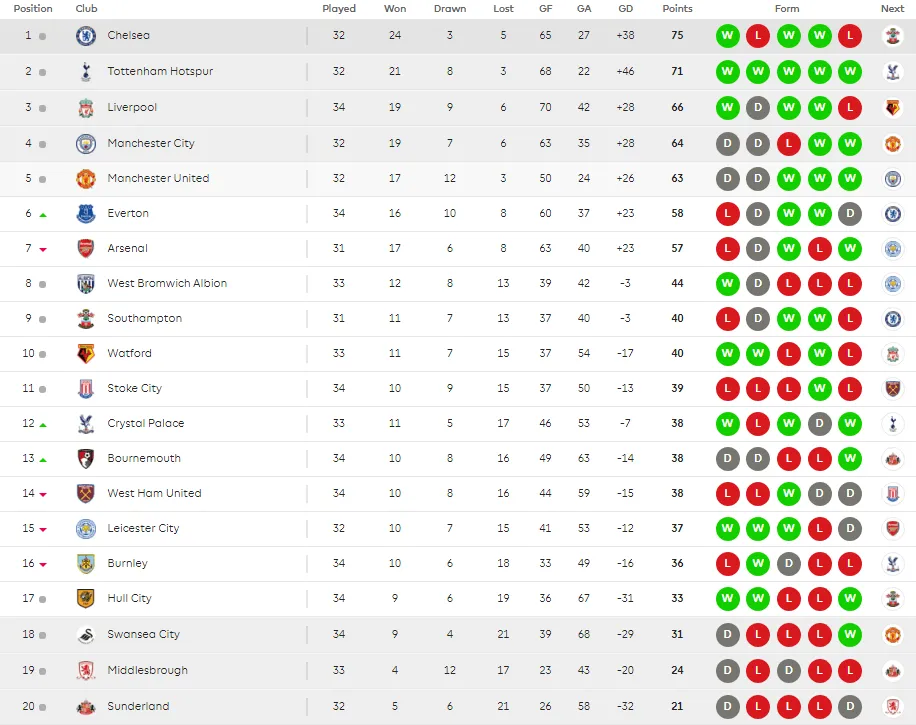Click the Form column header
The height and width of the screenshot is (725, 916).
[x=787, y=8]
